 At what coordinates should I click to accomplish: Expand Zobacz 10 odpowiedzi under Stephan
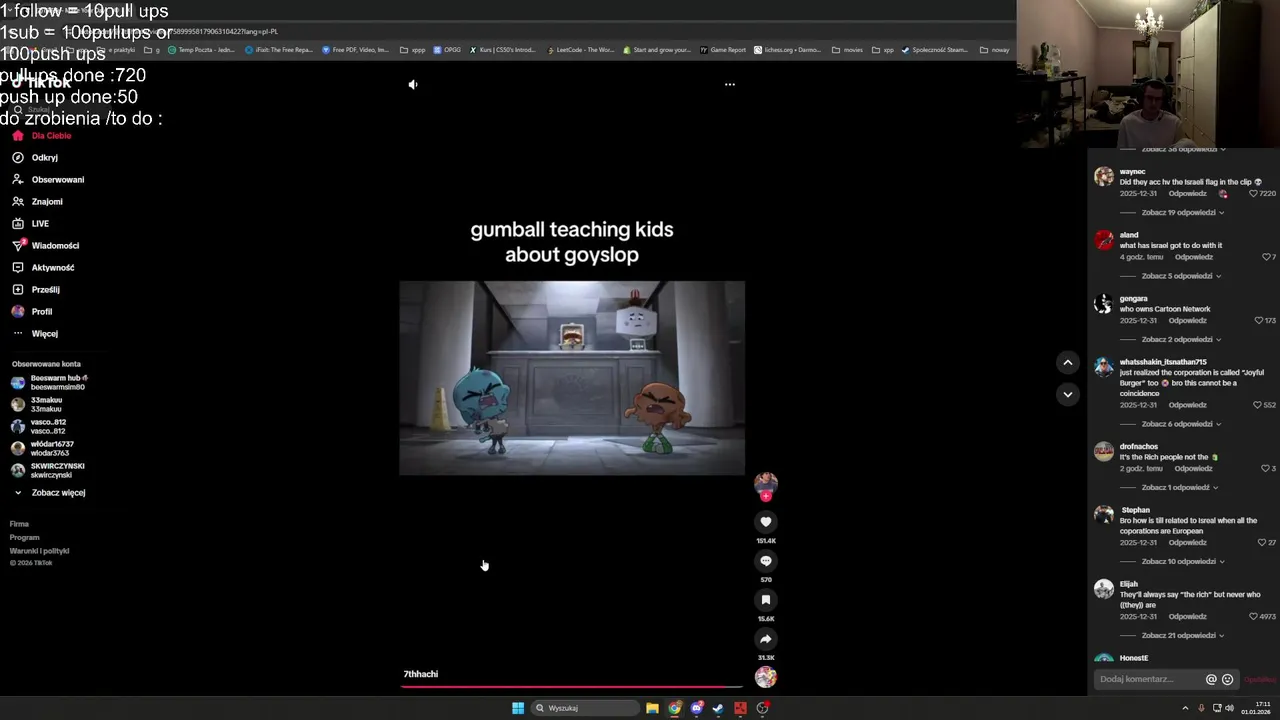[x=1183, y=562]
